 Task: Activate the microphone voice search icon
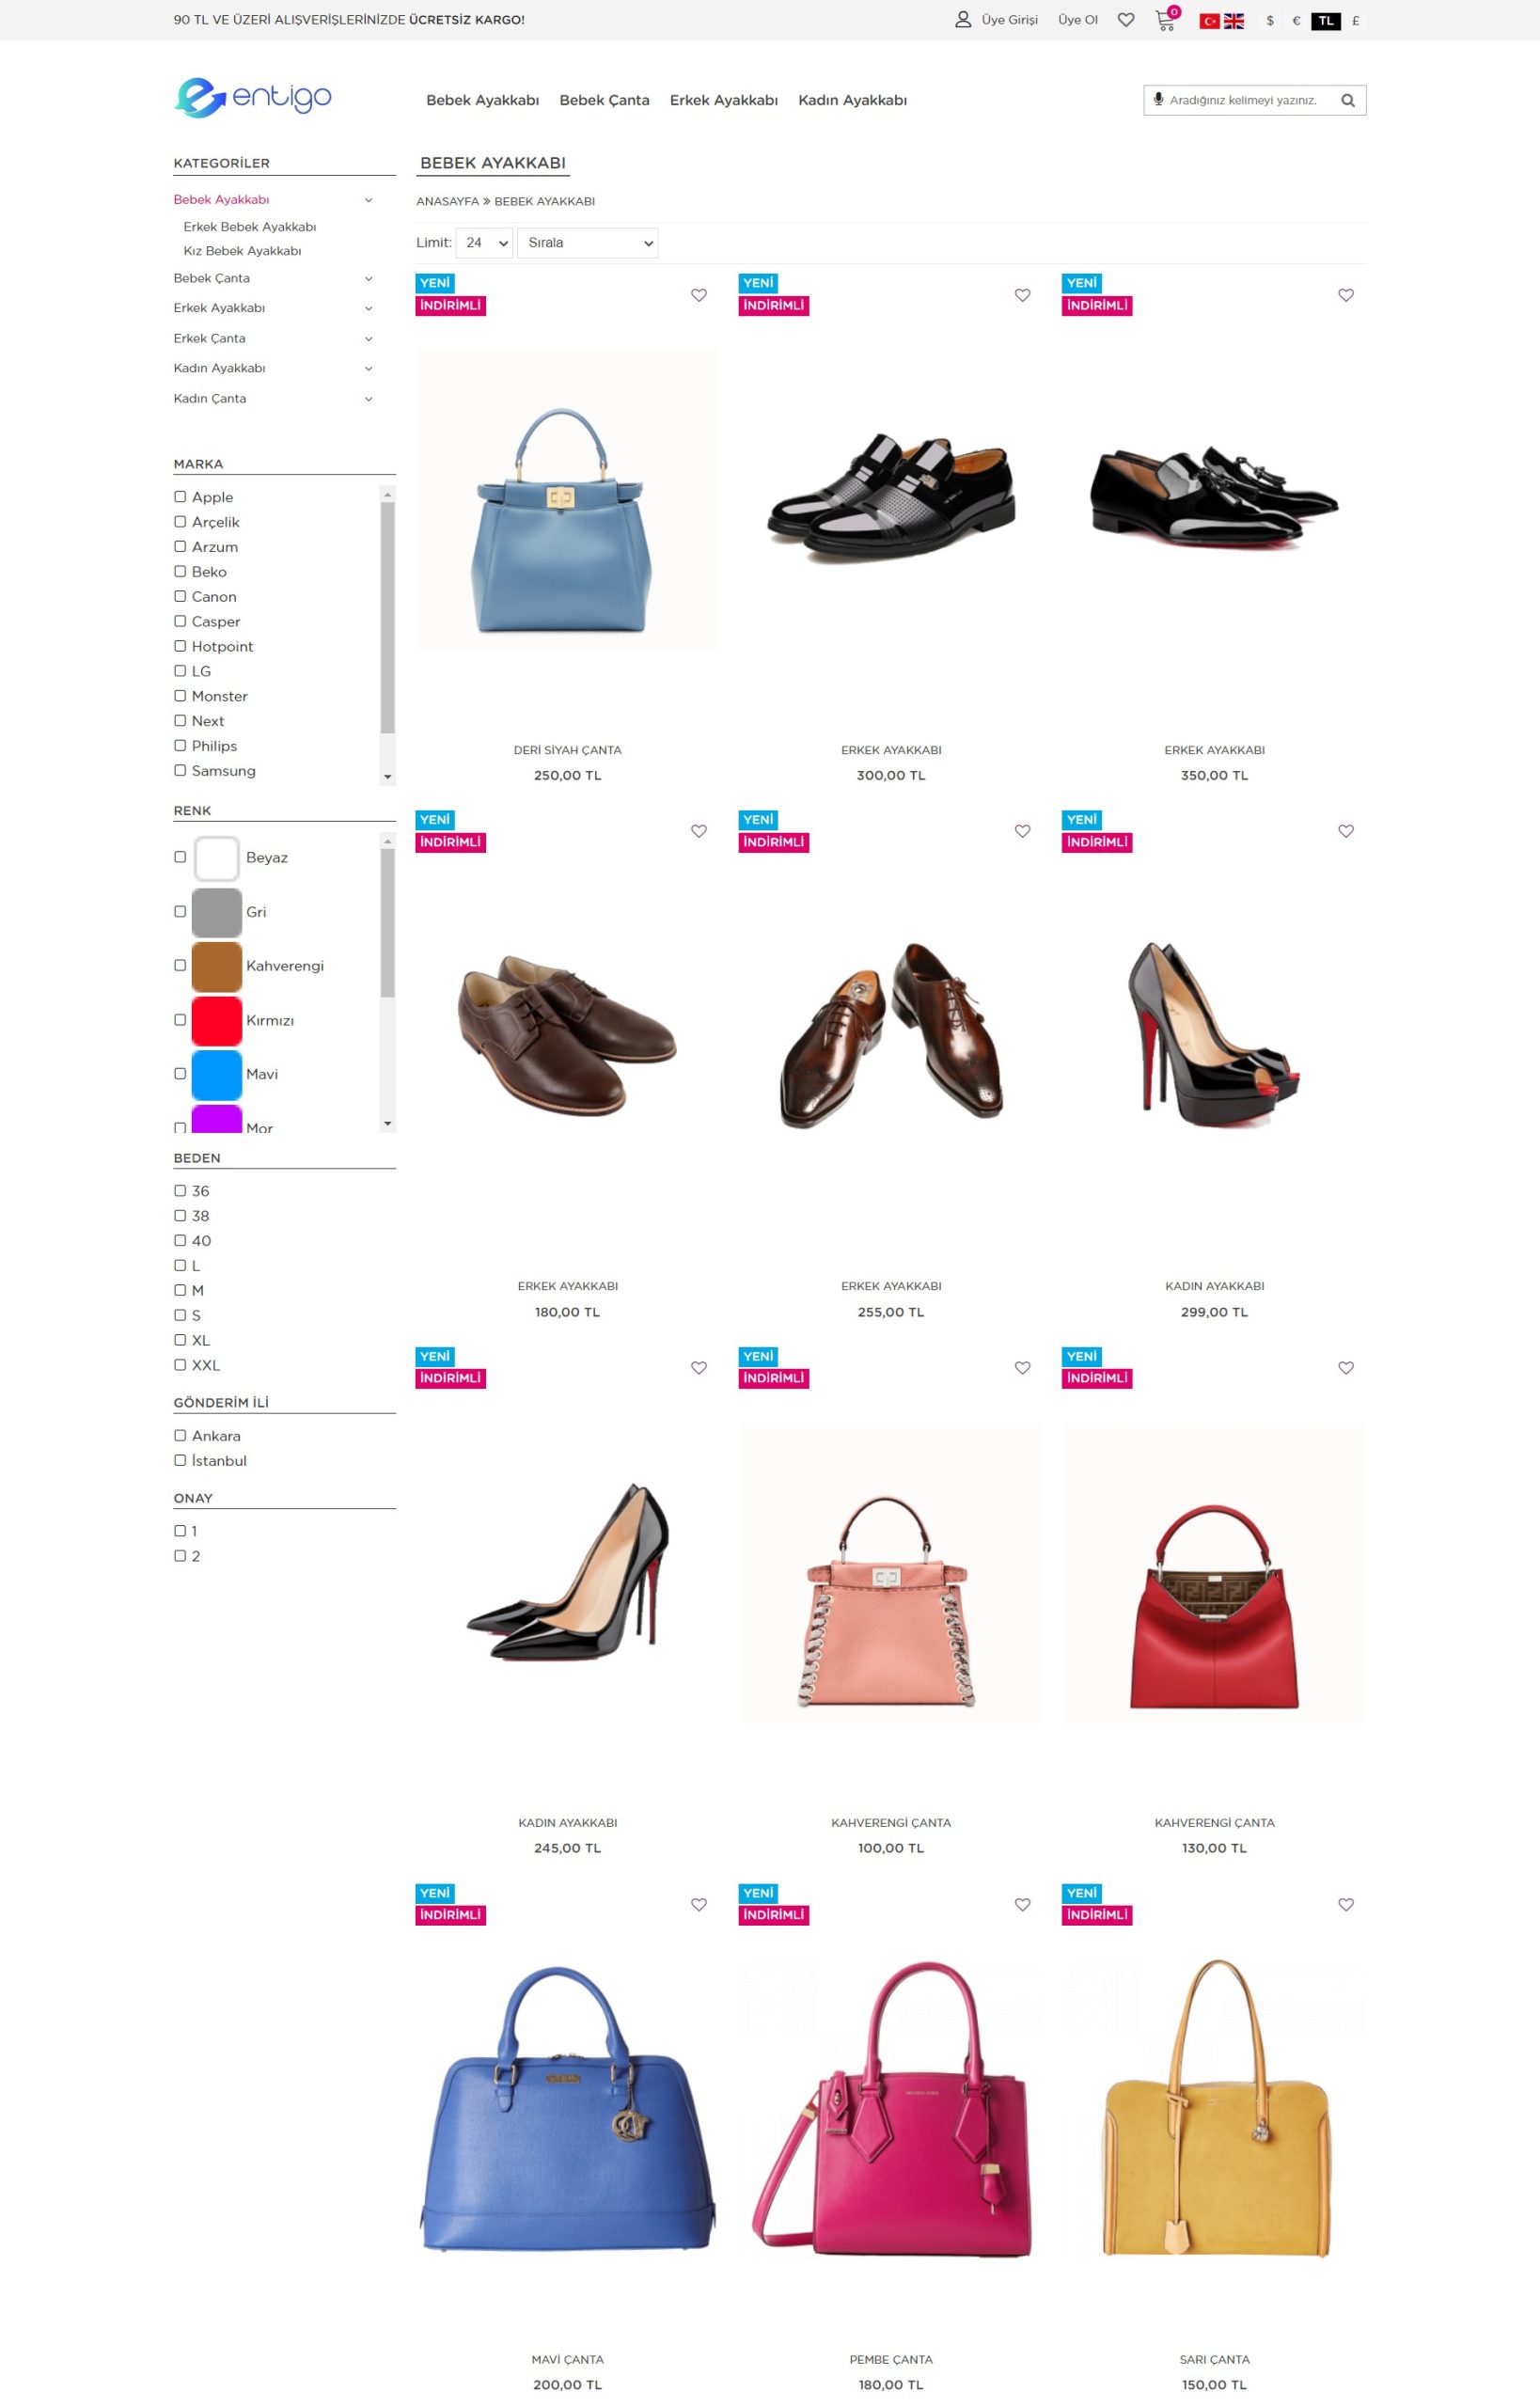point(1158,99)
